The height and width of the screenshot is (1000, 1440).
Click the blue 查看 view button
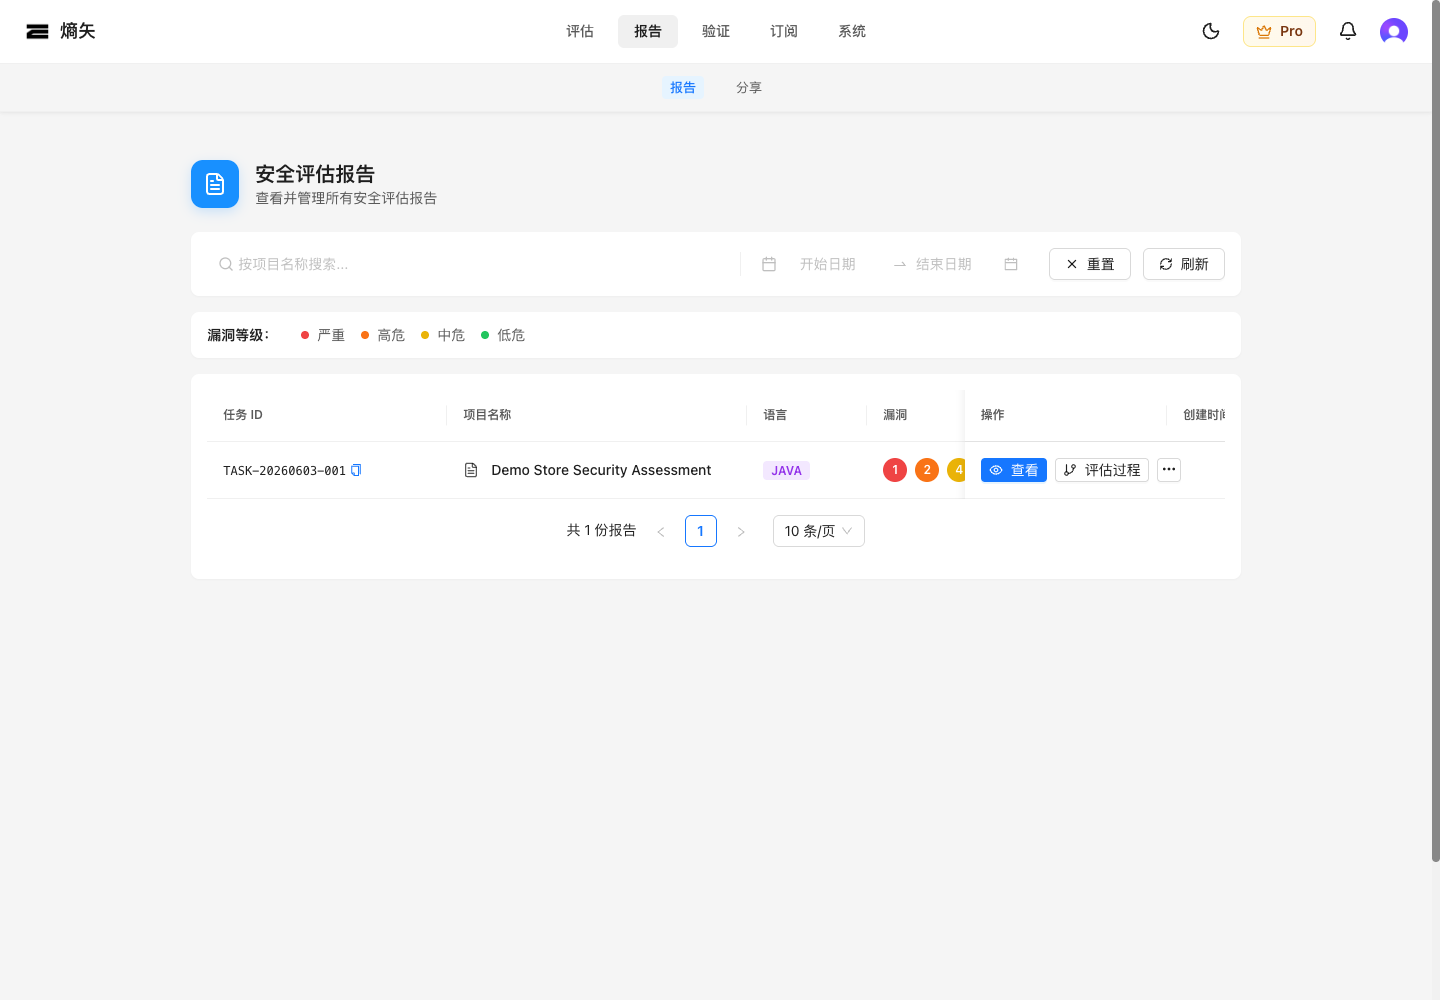[1014, 470]
